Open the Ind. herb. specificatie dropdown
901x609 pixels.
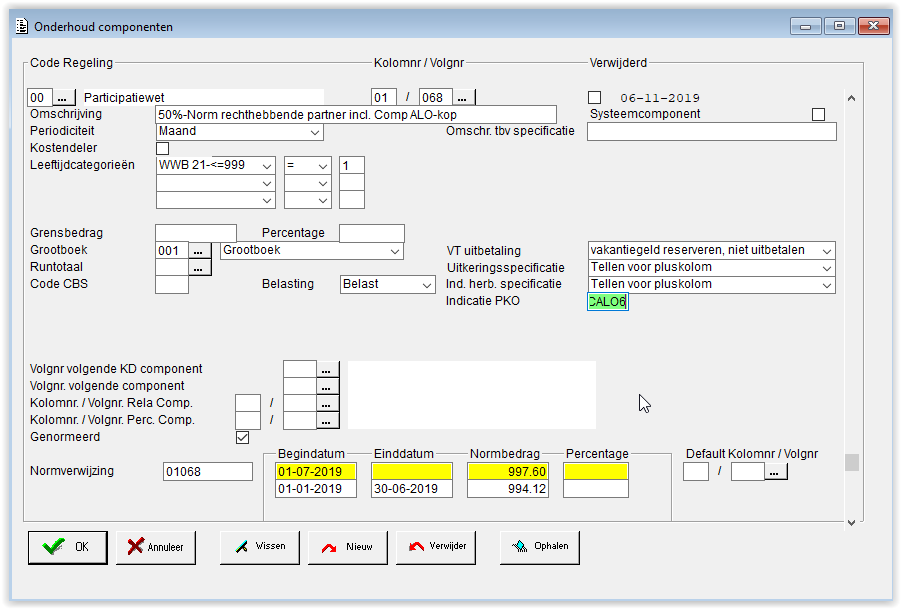[x=711, y=285]
